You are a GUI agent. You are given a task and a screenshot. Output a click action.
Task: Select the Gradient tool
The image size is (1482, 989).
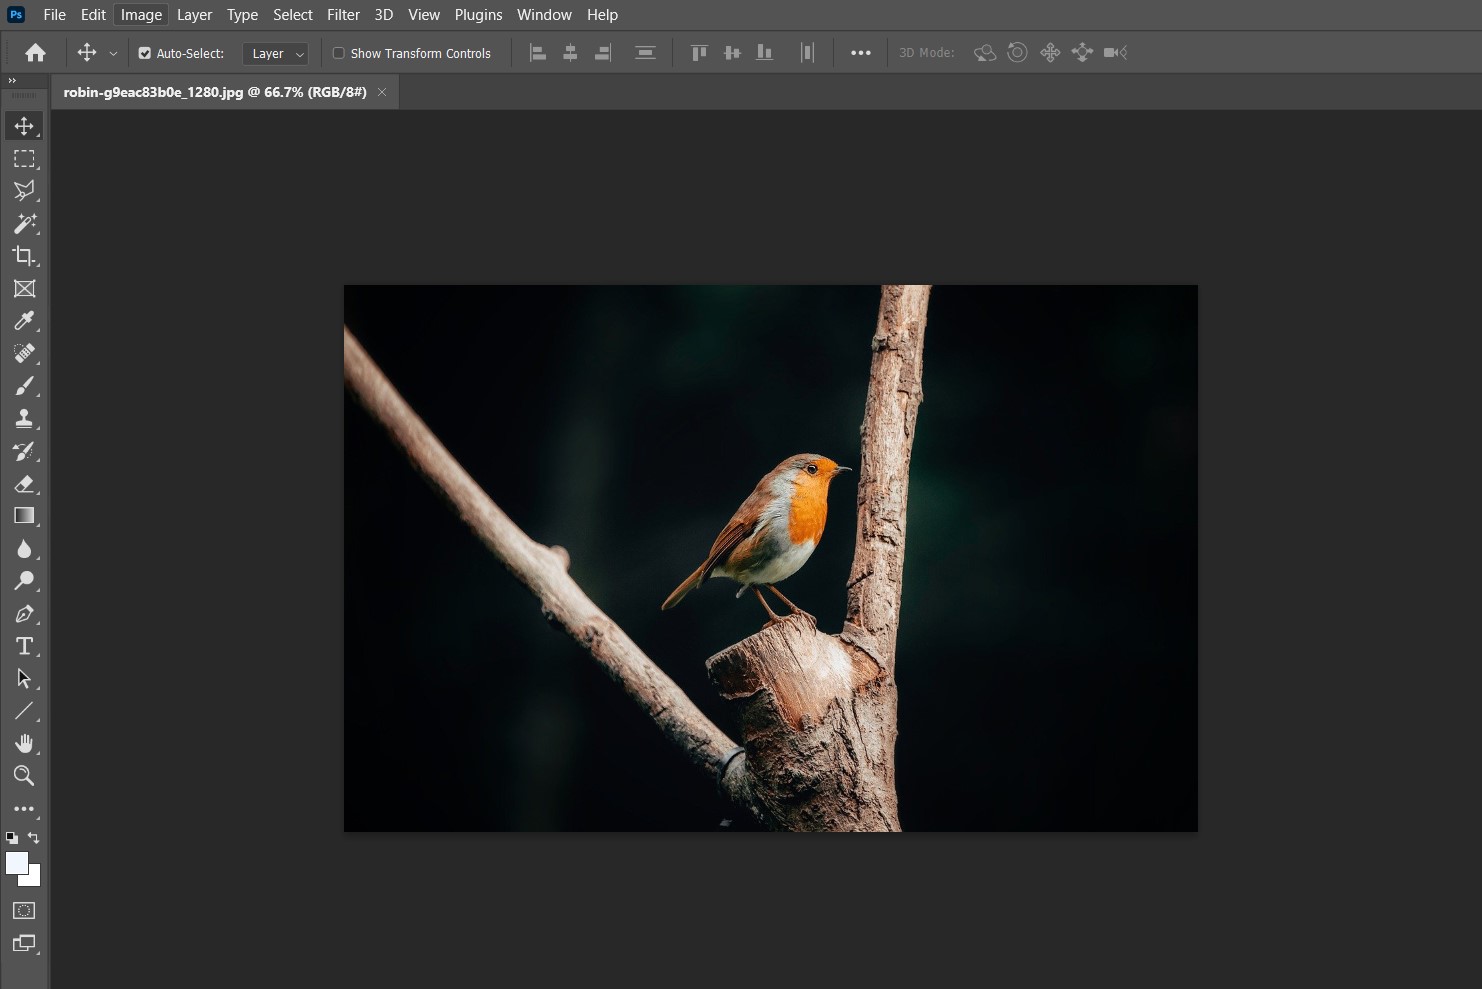24,516
